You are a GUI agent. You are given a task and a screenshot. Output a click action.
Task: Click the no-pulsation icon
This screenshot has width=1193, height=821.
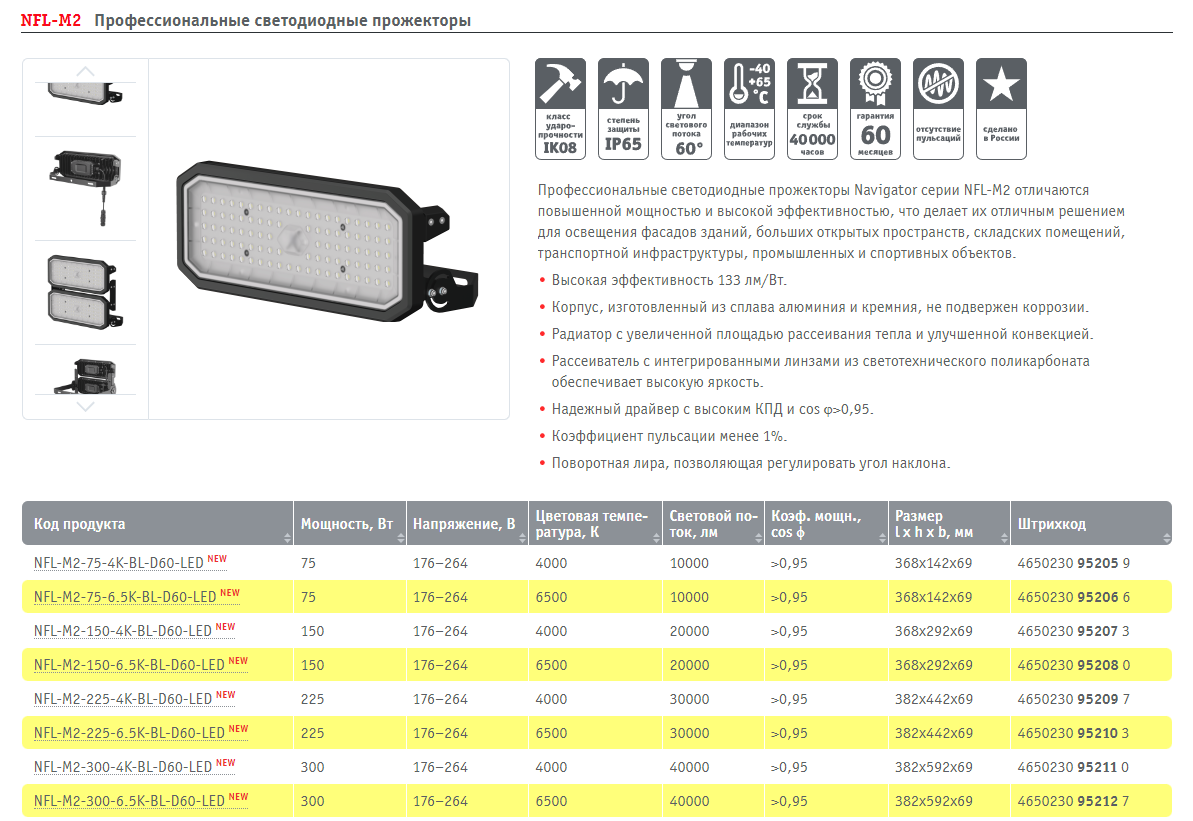pos(938,109)
